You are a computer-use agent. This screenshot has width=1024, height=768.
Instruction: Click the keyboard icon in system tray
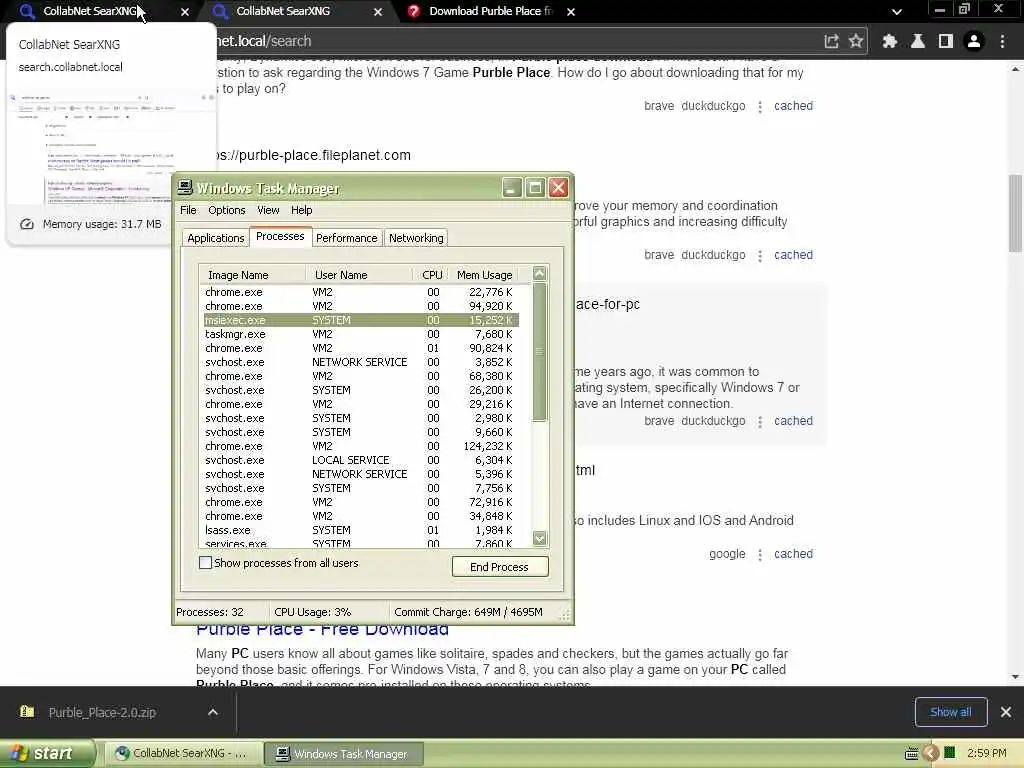click(912, 754)
